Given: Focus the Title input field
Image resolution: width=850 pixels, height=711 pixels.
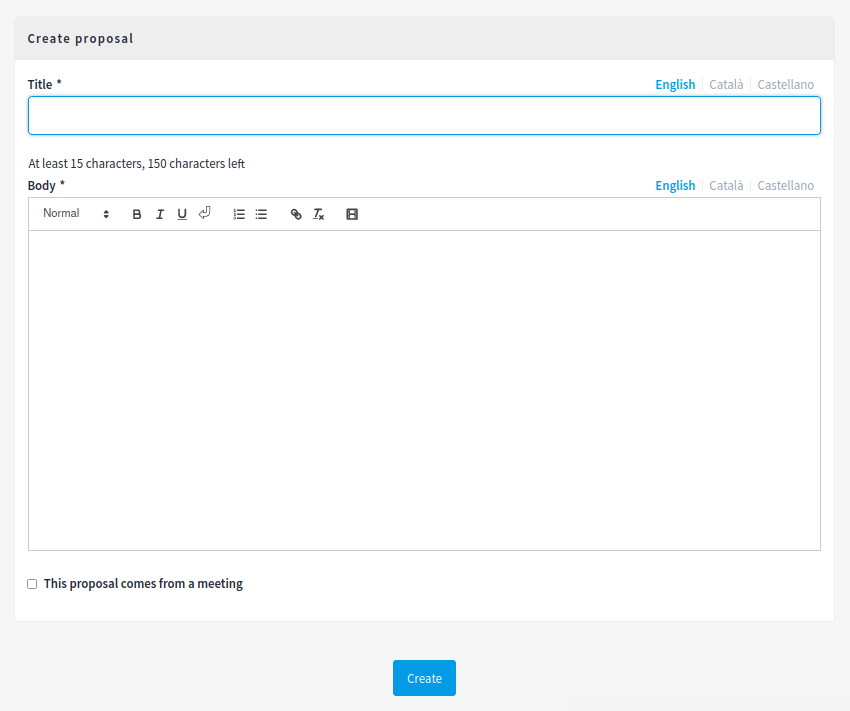Looking at the screenshot, I should (424, 115).
